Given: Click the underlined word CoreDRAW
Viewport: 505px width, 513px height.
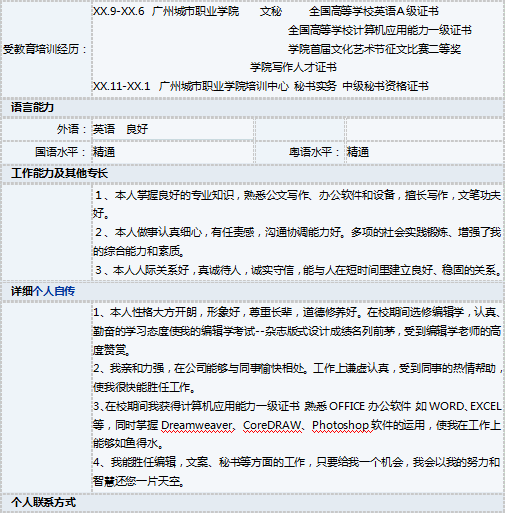Looking at the screenshot, I should pyautogui.click(x=272, y=425).
